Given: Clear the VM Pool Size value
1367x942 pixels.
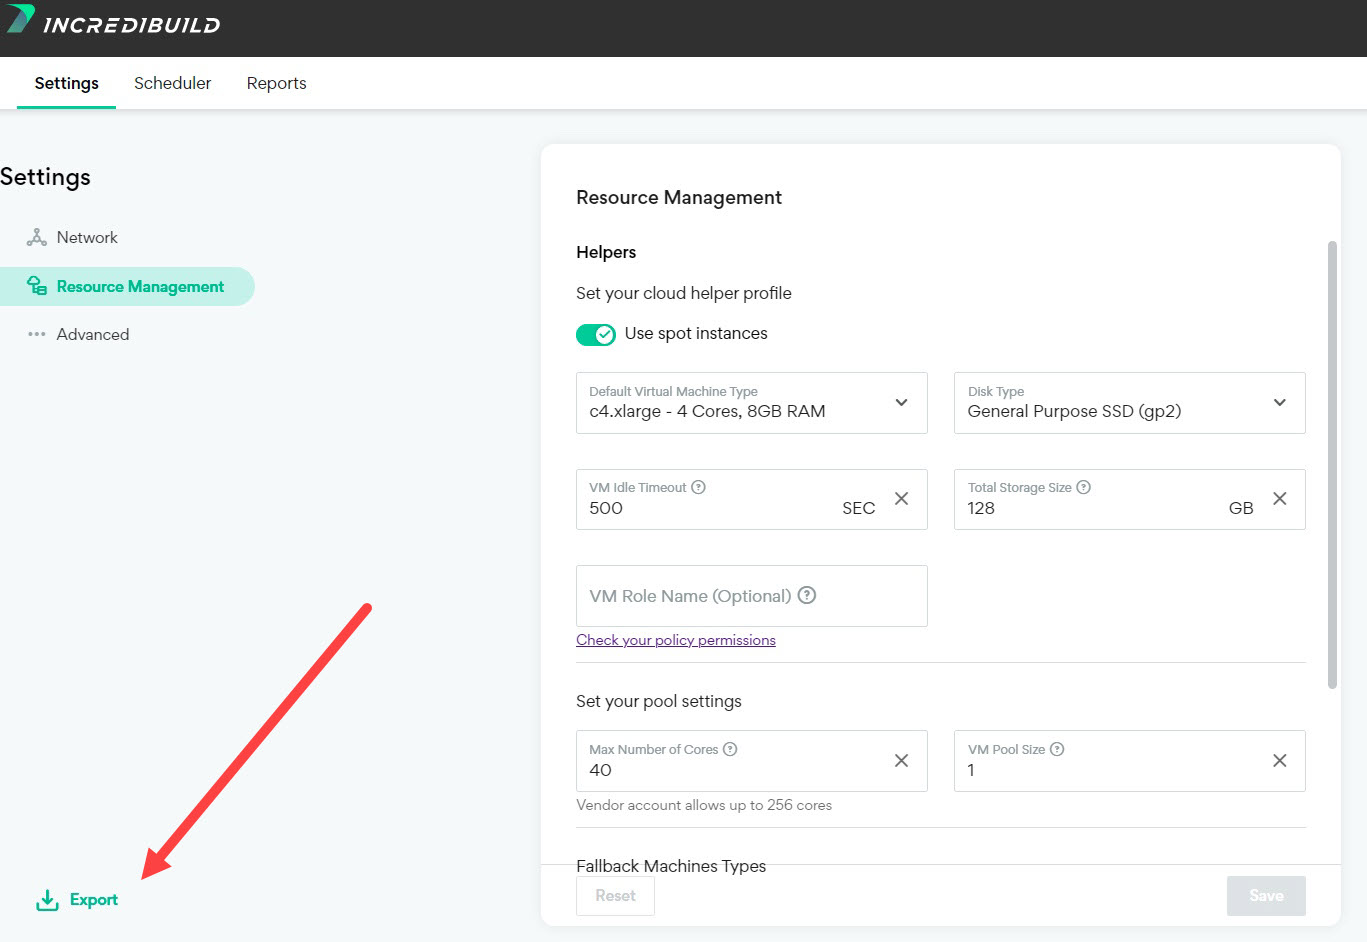Looking at the screenshot, I should 1279,760.
